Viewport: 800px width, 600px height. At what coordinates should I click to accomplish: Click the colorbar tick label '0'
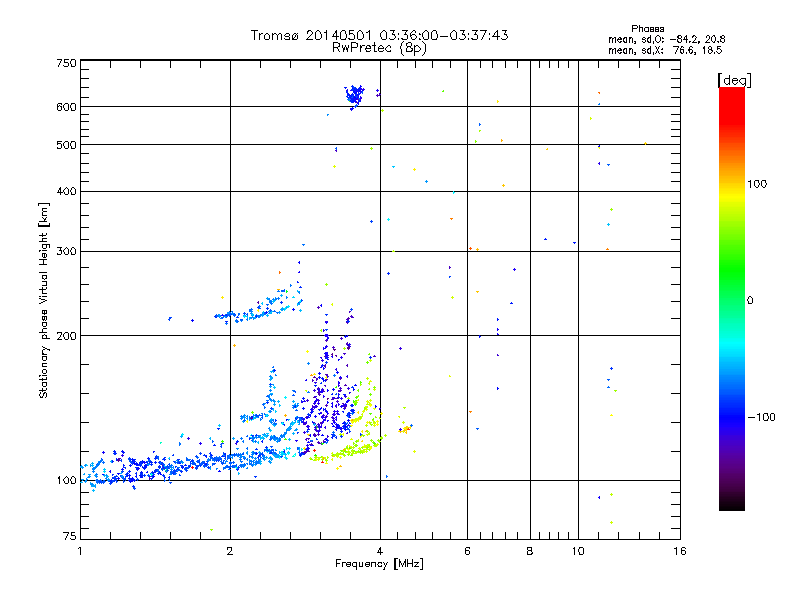tap(750, 301)
